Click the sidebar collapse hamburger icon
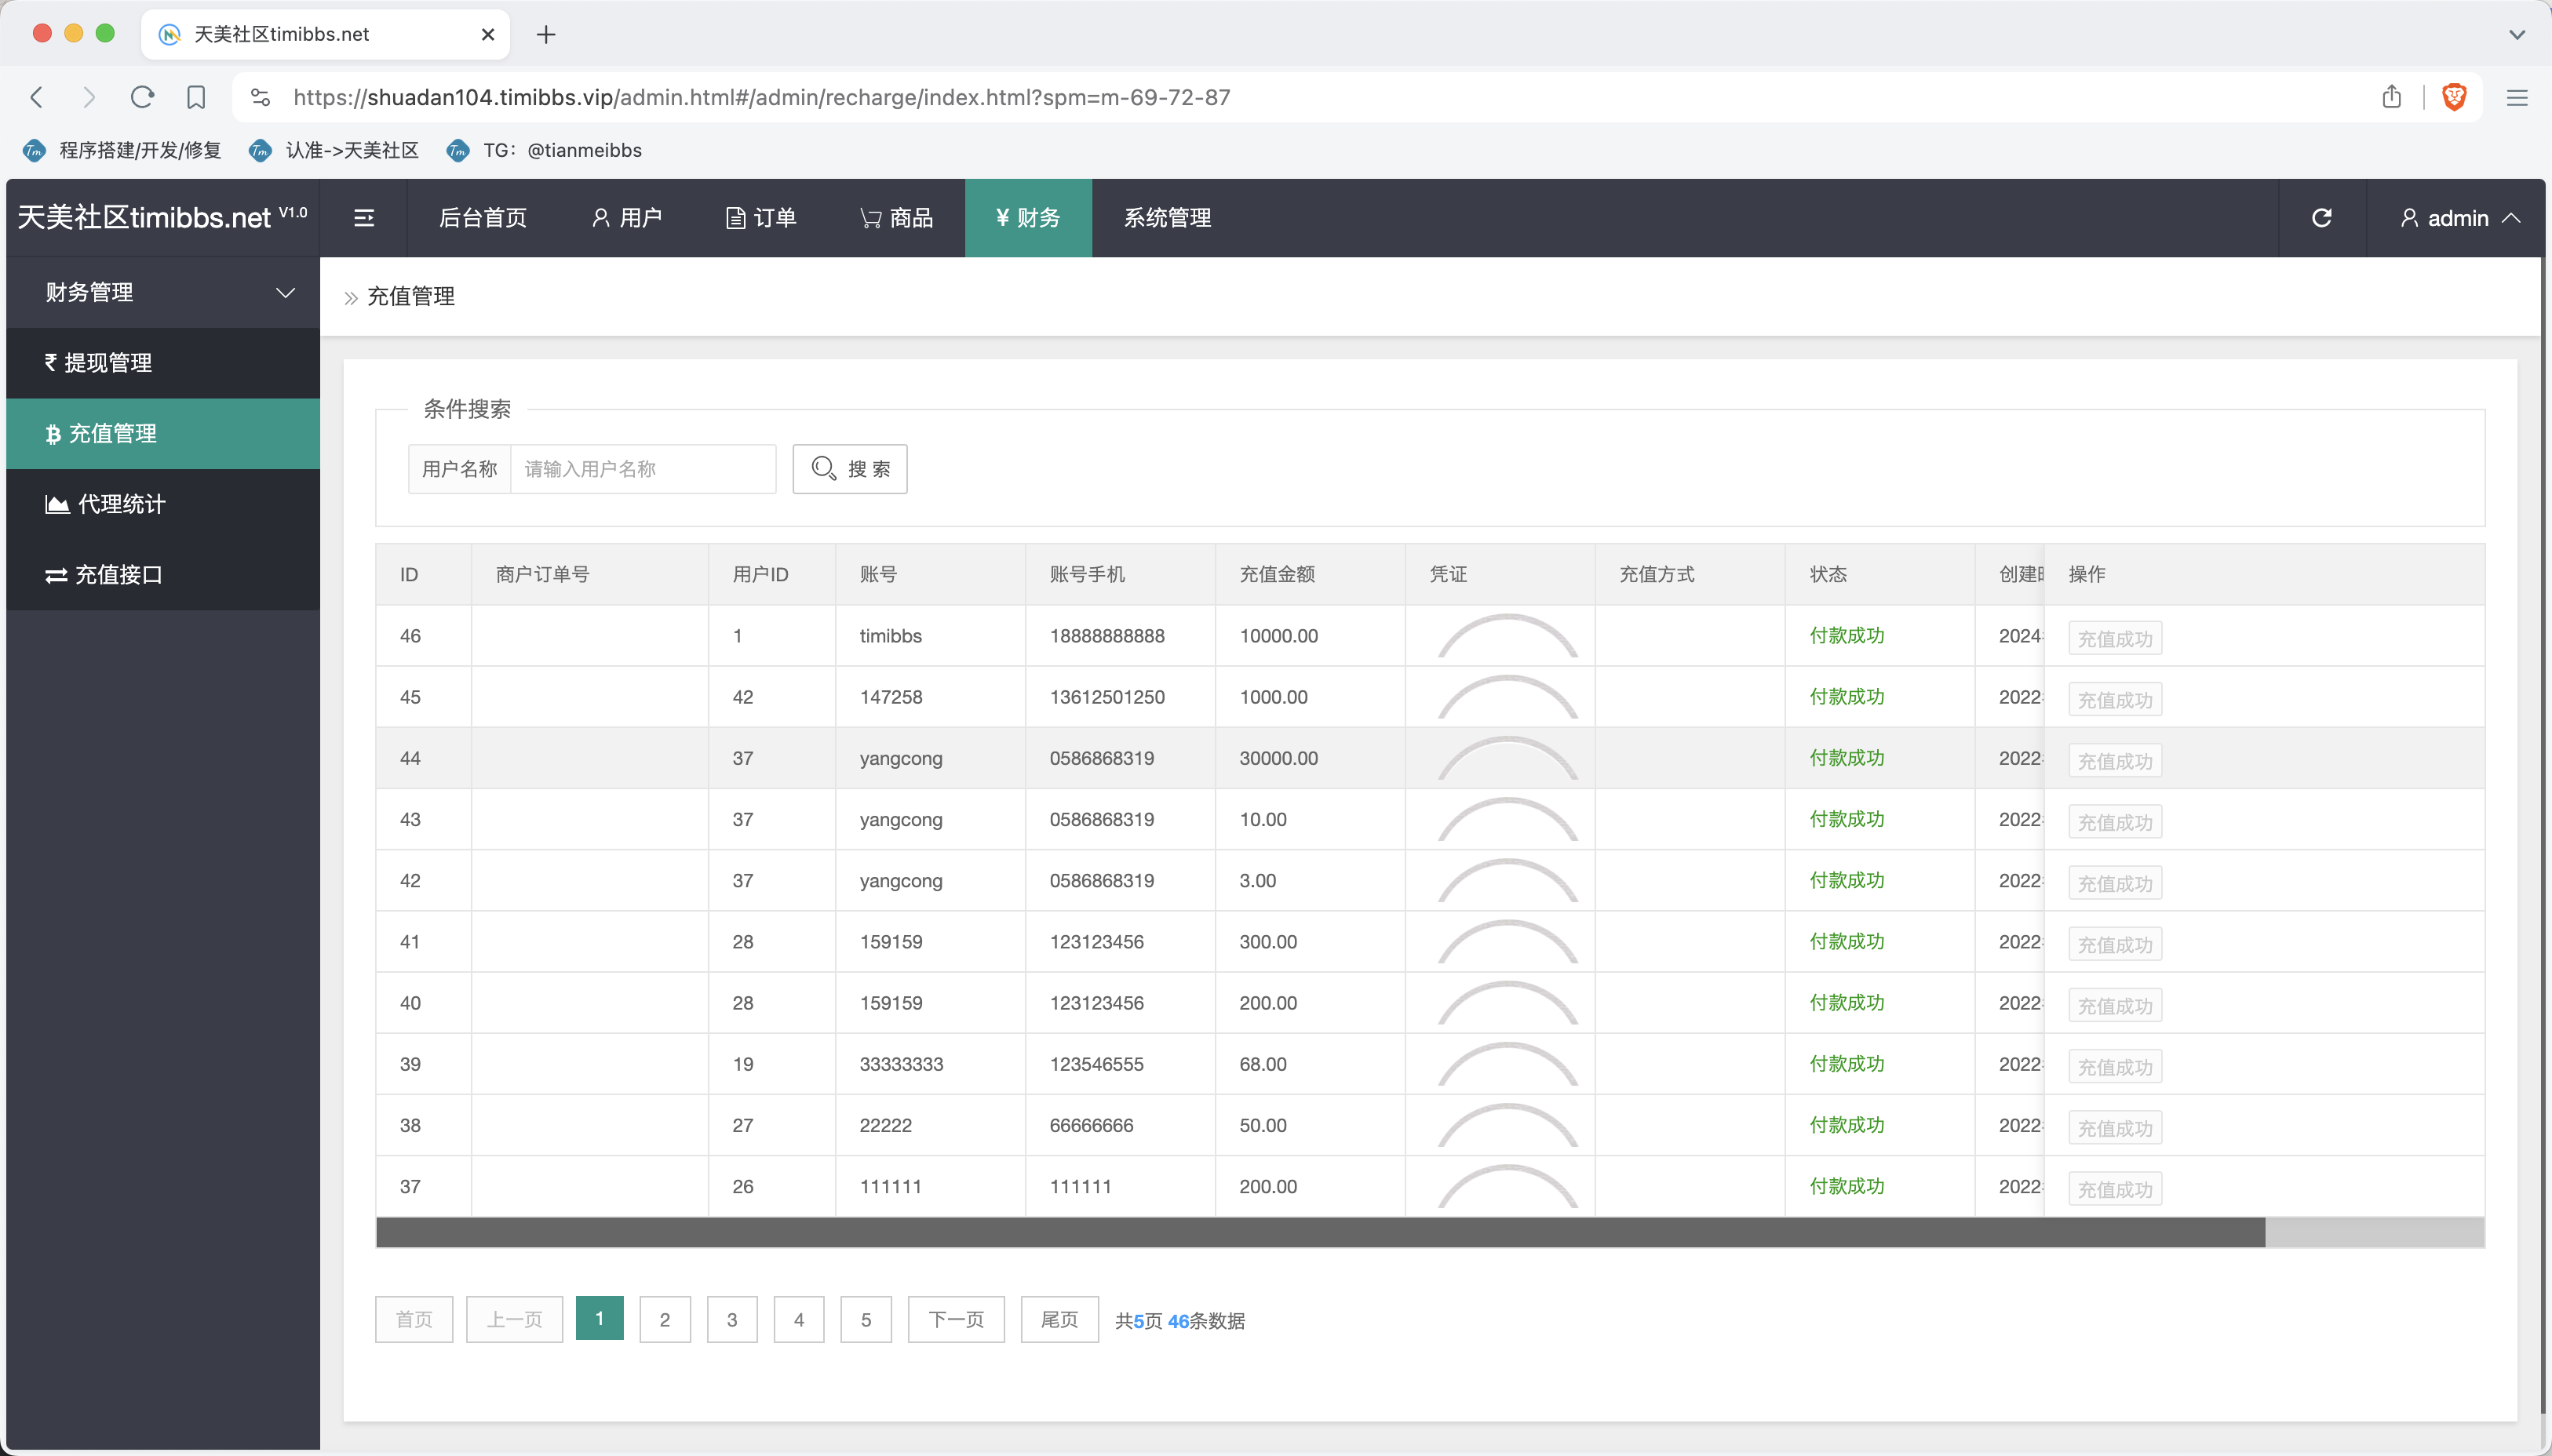The height and width of the screenshot is (1456, 2552). click(x=364, y=218)
